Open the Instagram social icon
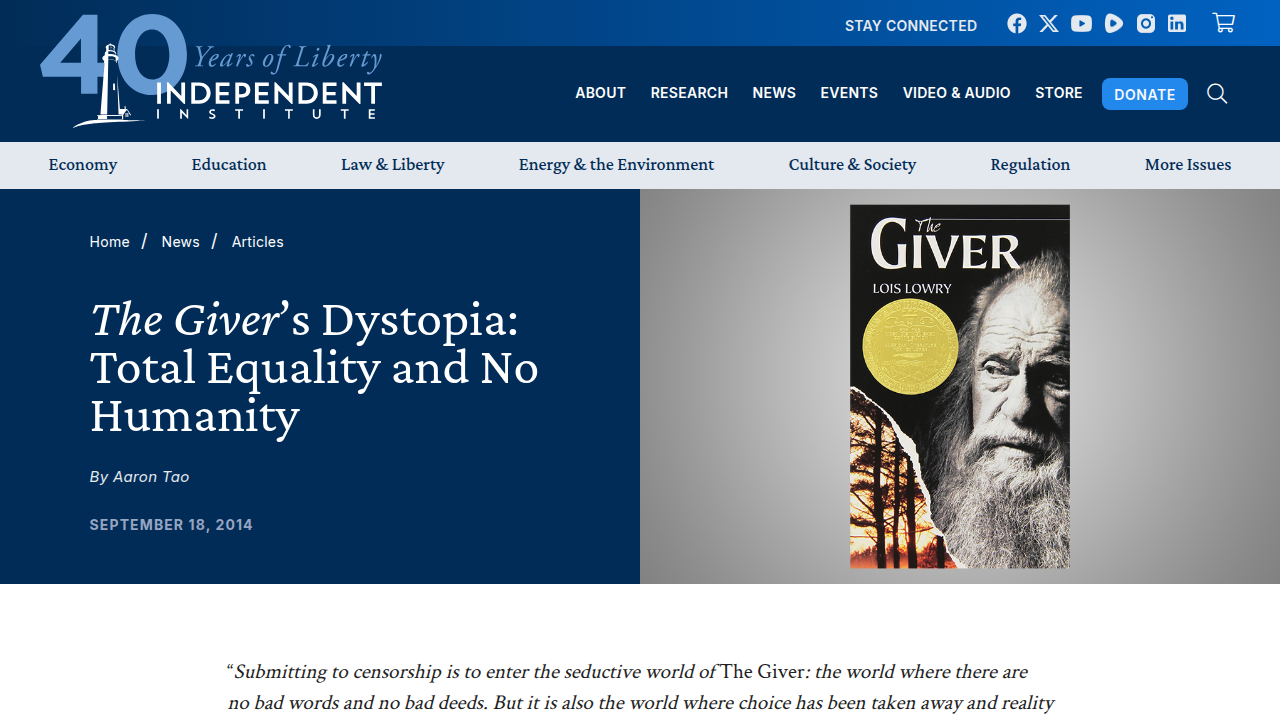The image size is (1280, 720). click(1146, 24)
